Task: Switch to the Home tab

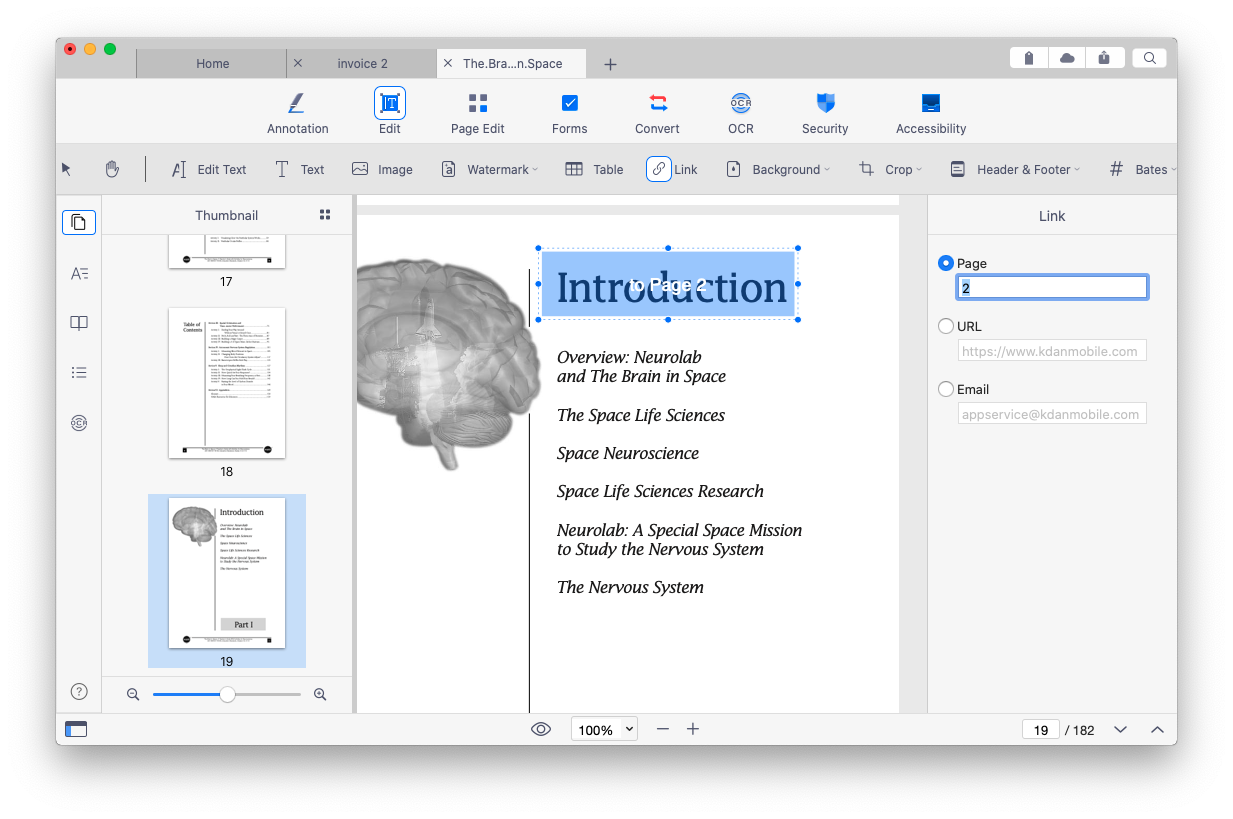Action: click(x=212, y=63)
